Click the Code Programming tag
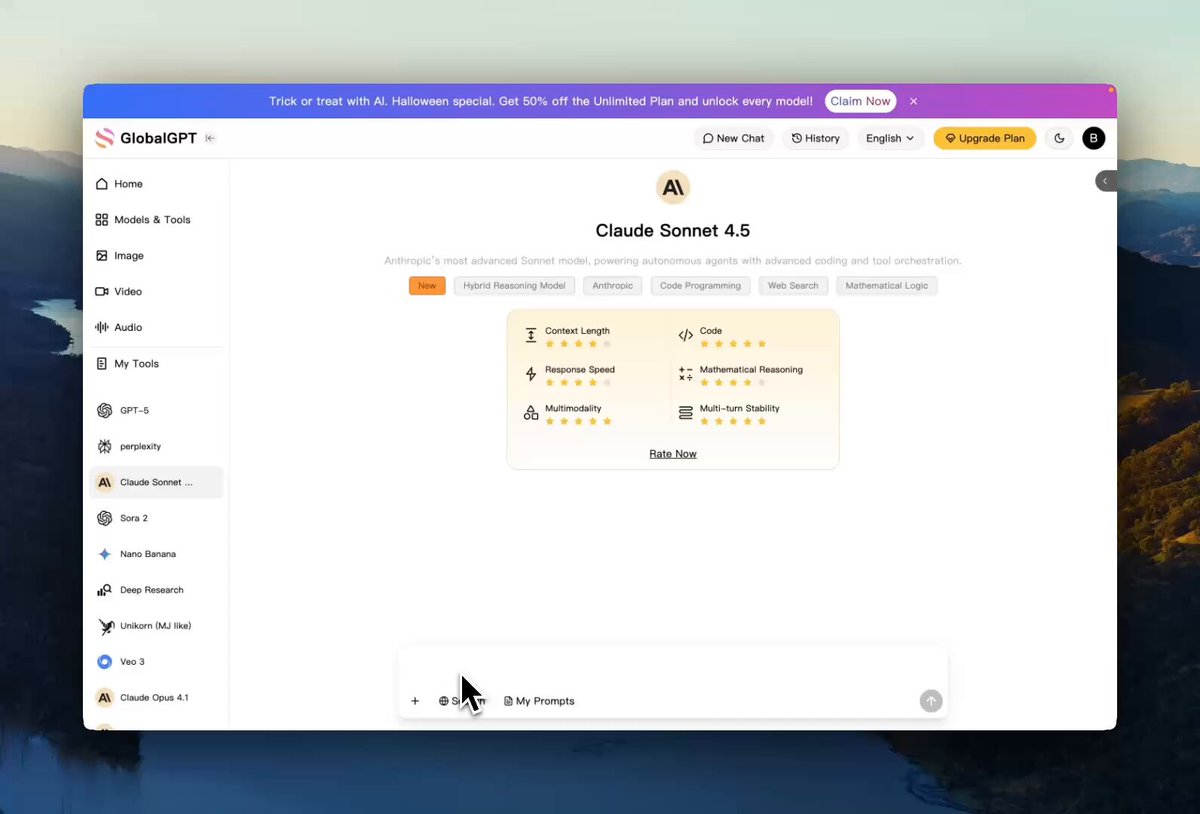1200x814 pixels. pos(700,286)
